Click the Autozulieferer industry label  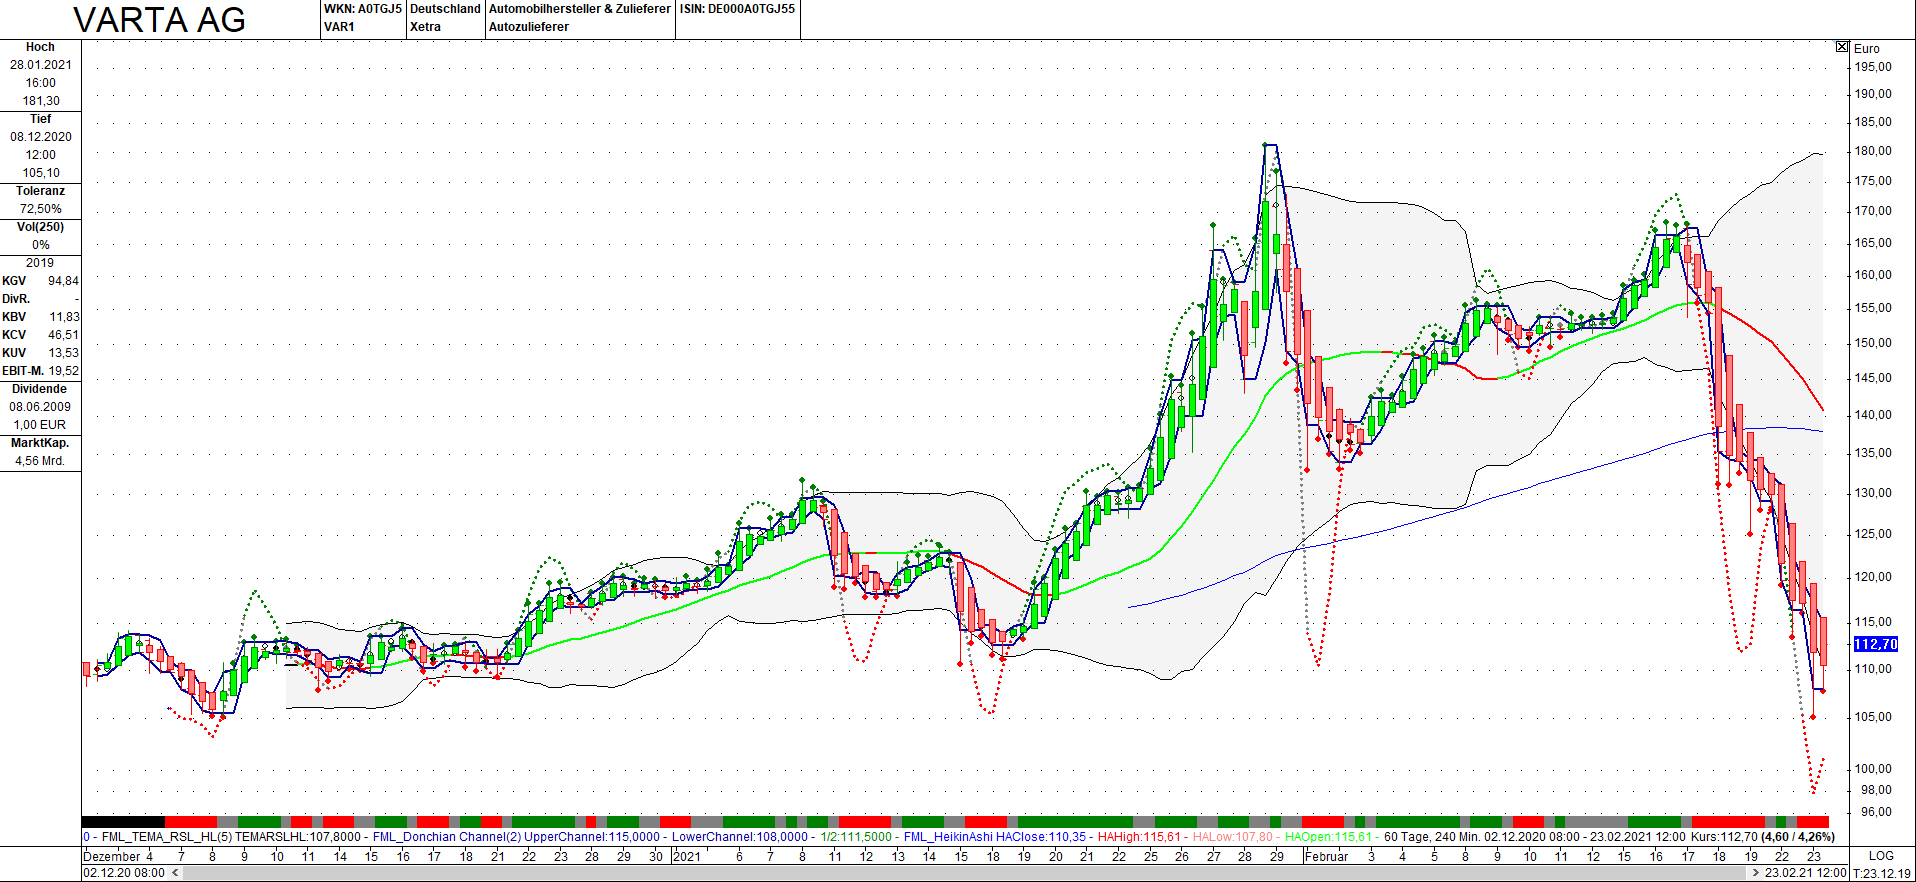(529, 27)
